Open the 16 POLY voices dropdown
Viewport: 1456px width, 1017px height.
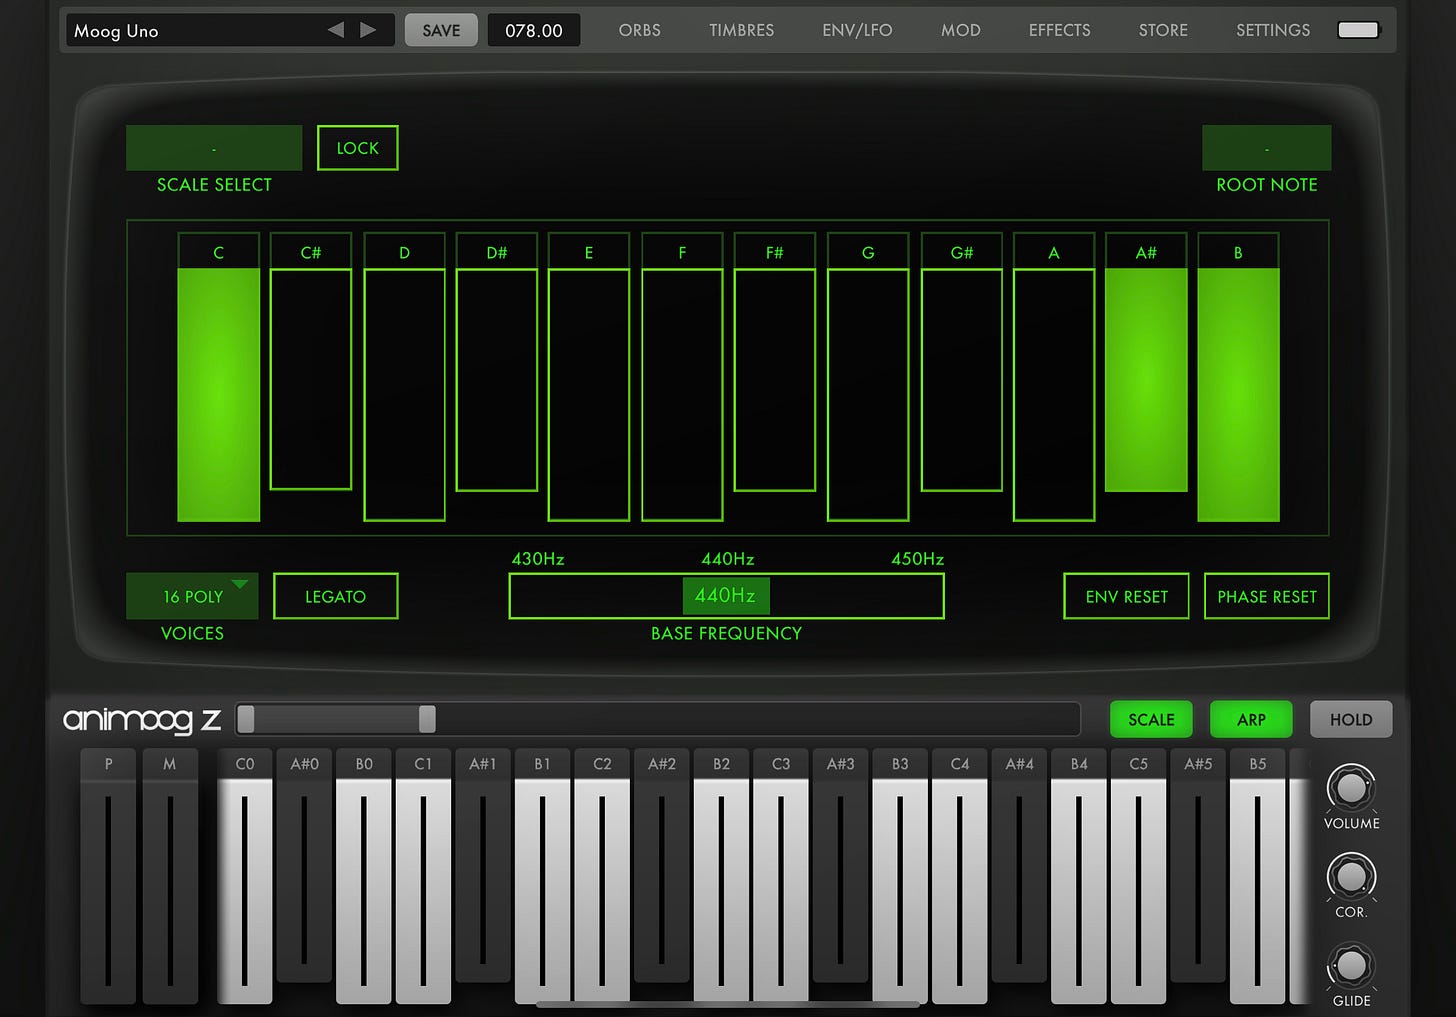coord(192,596)
